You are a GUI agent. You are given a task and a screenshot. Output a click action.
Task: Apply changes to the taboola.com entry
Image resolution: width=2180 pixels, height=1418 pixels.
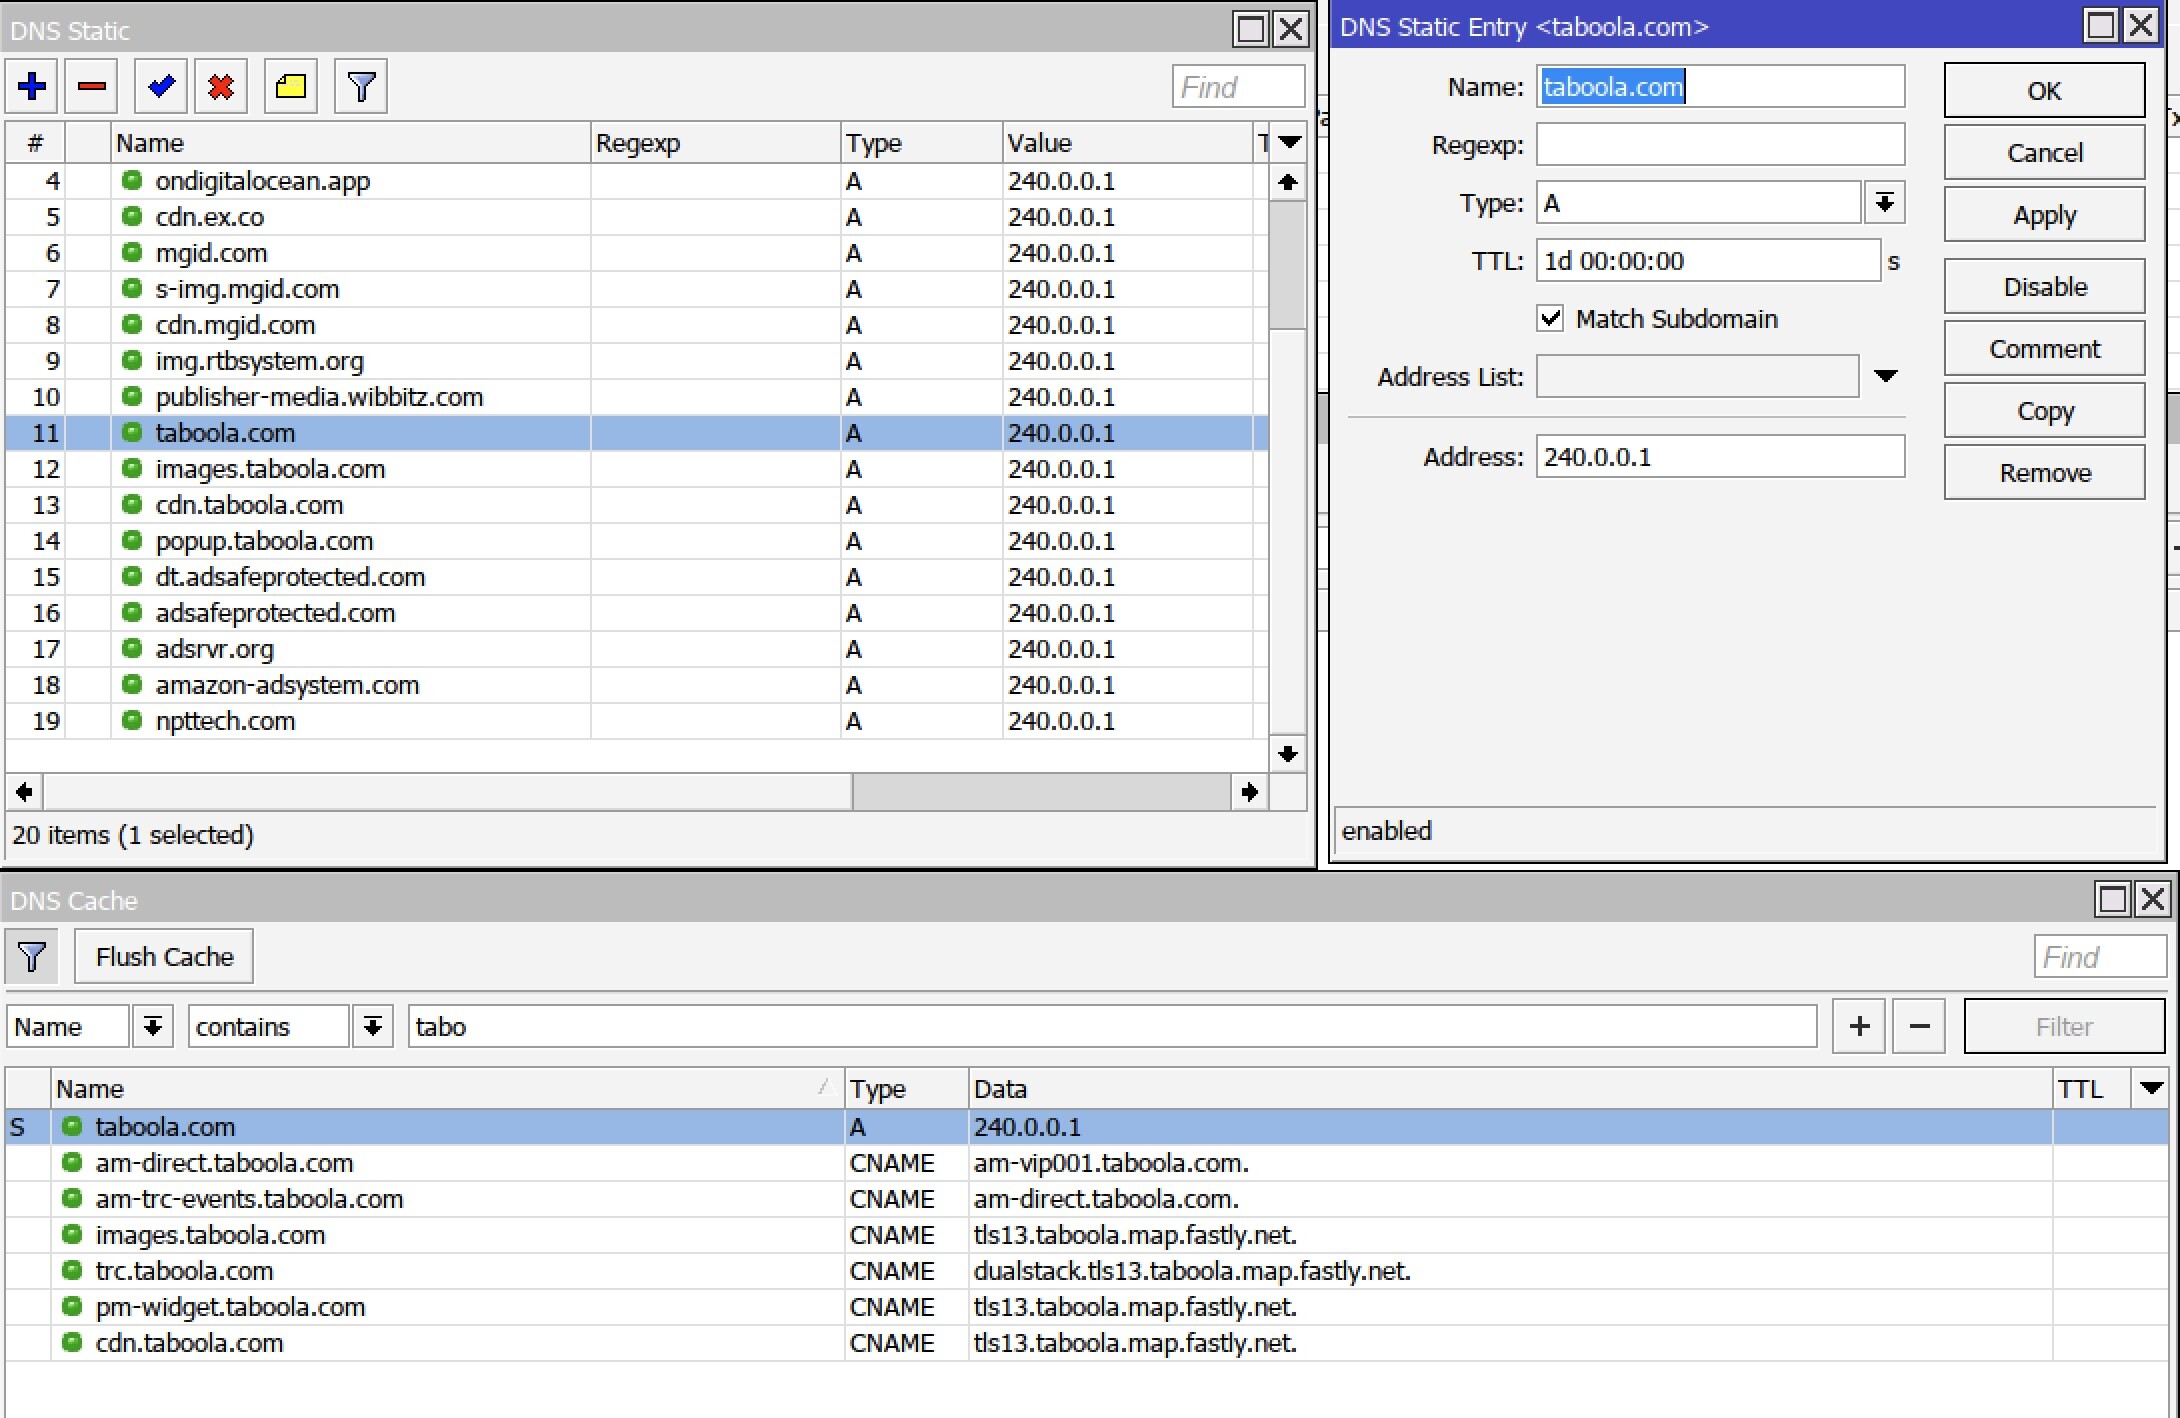(x=2044, y=214)
